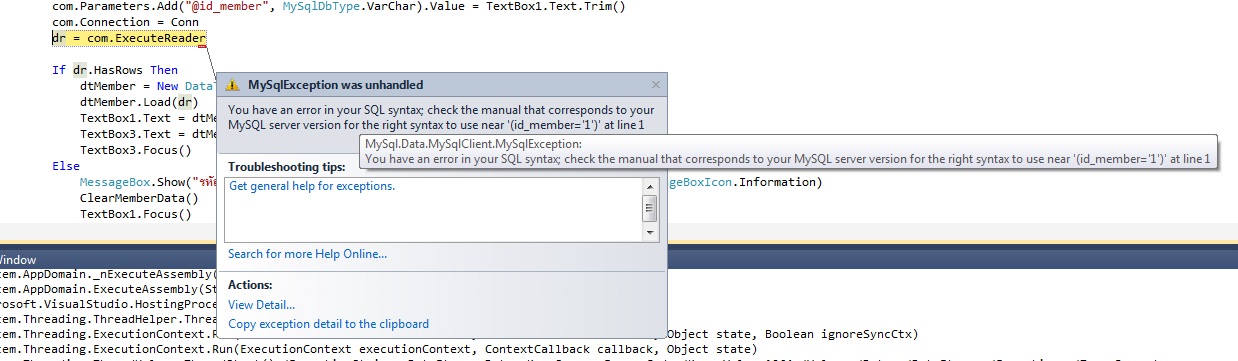
Task: Click the highlighted dr = com.ExecuteReader line
Action: click(x=129, y=39)
